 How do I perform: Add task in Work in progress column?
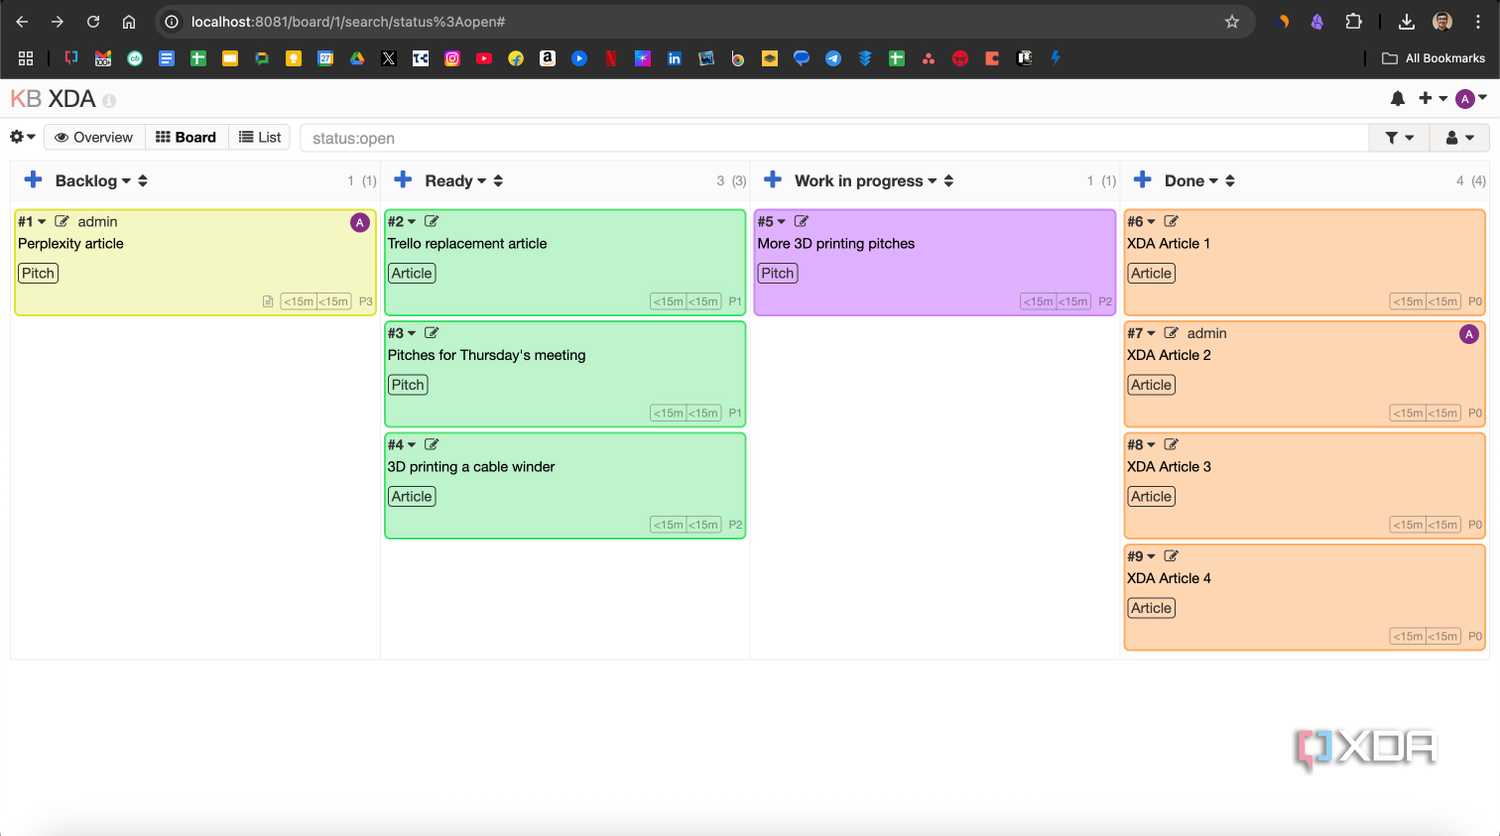click(x=773, y=180)
